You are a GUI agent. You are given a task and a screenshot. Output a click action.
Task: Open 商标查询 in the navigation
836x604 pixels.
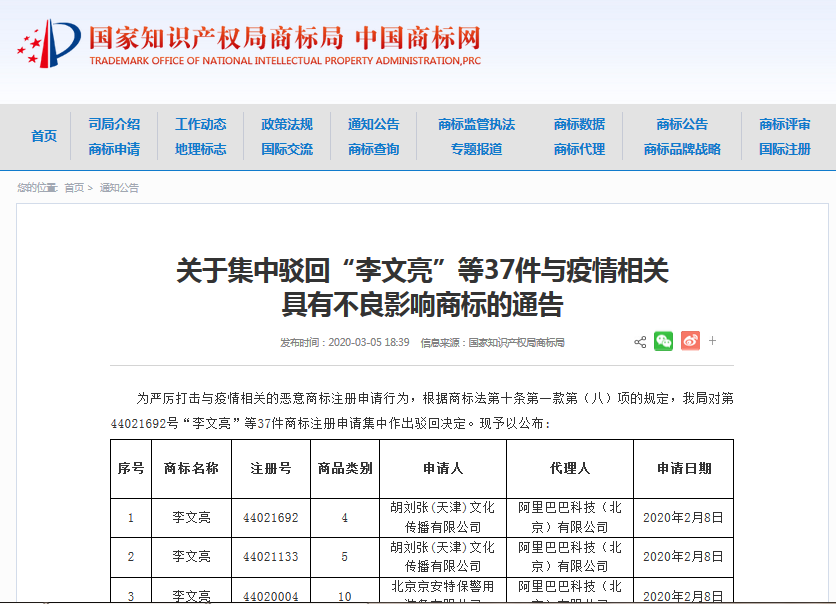(374, 149)
